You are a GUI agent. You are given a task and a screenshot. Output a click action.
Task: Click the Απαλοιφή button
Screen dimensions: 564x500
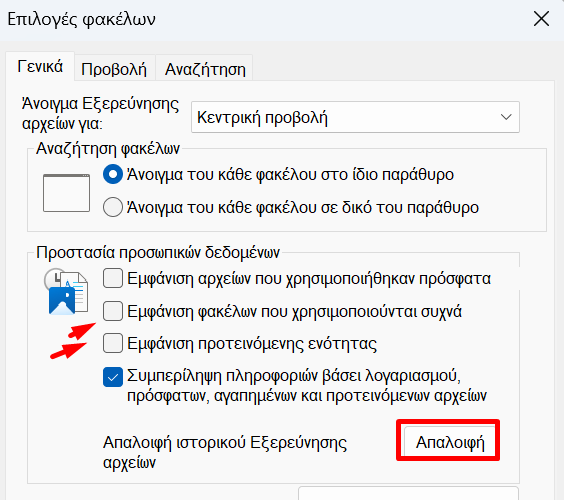(450, 442)
